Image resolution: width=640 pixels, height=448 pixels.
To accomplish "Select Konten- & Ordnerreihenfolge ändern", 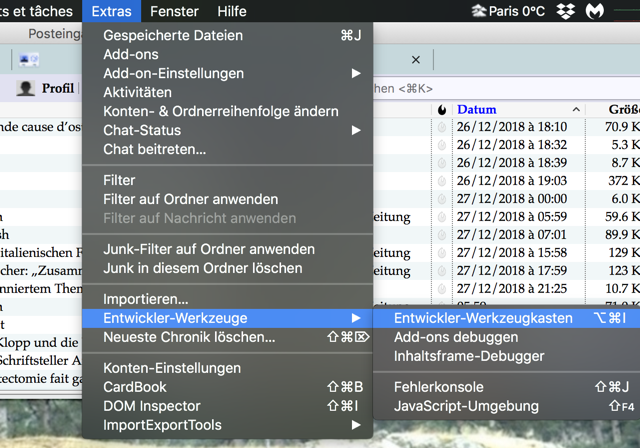I will tap(227, 111).
